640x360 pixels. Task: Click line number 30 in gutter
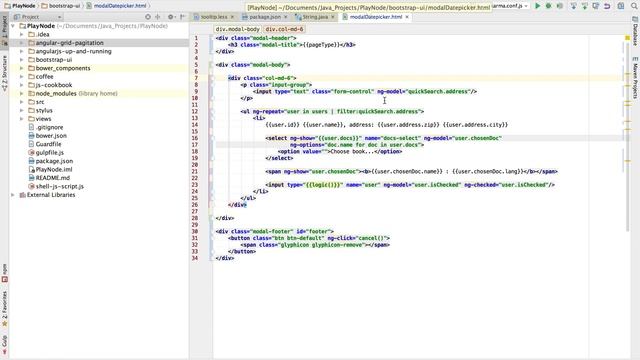(195, 231)
